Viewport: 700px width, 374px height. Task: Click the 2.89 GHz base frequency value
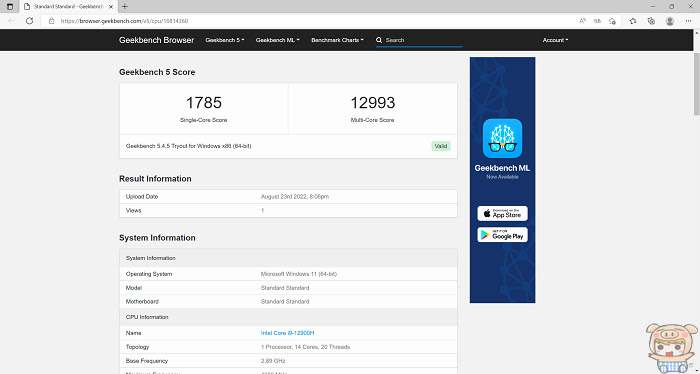[273, 361]
